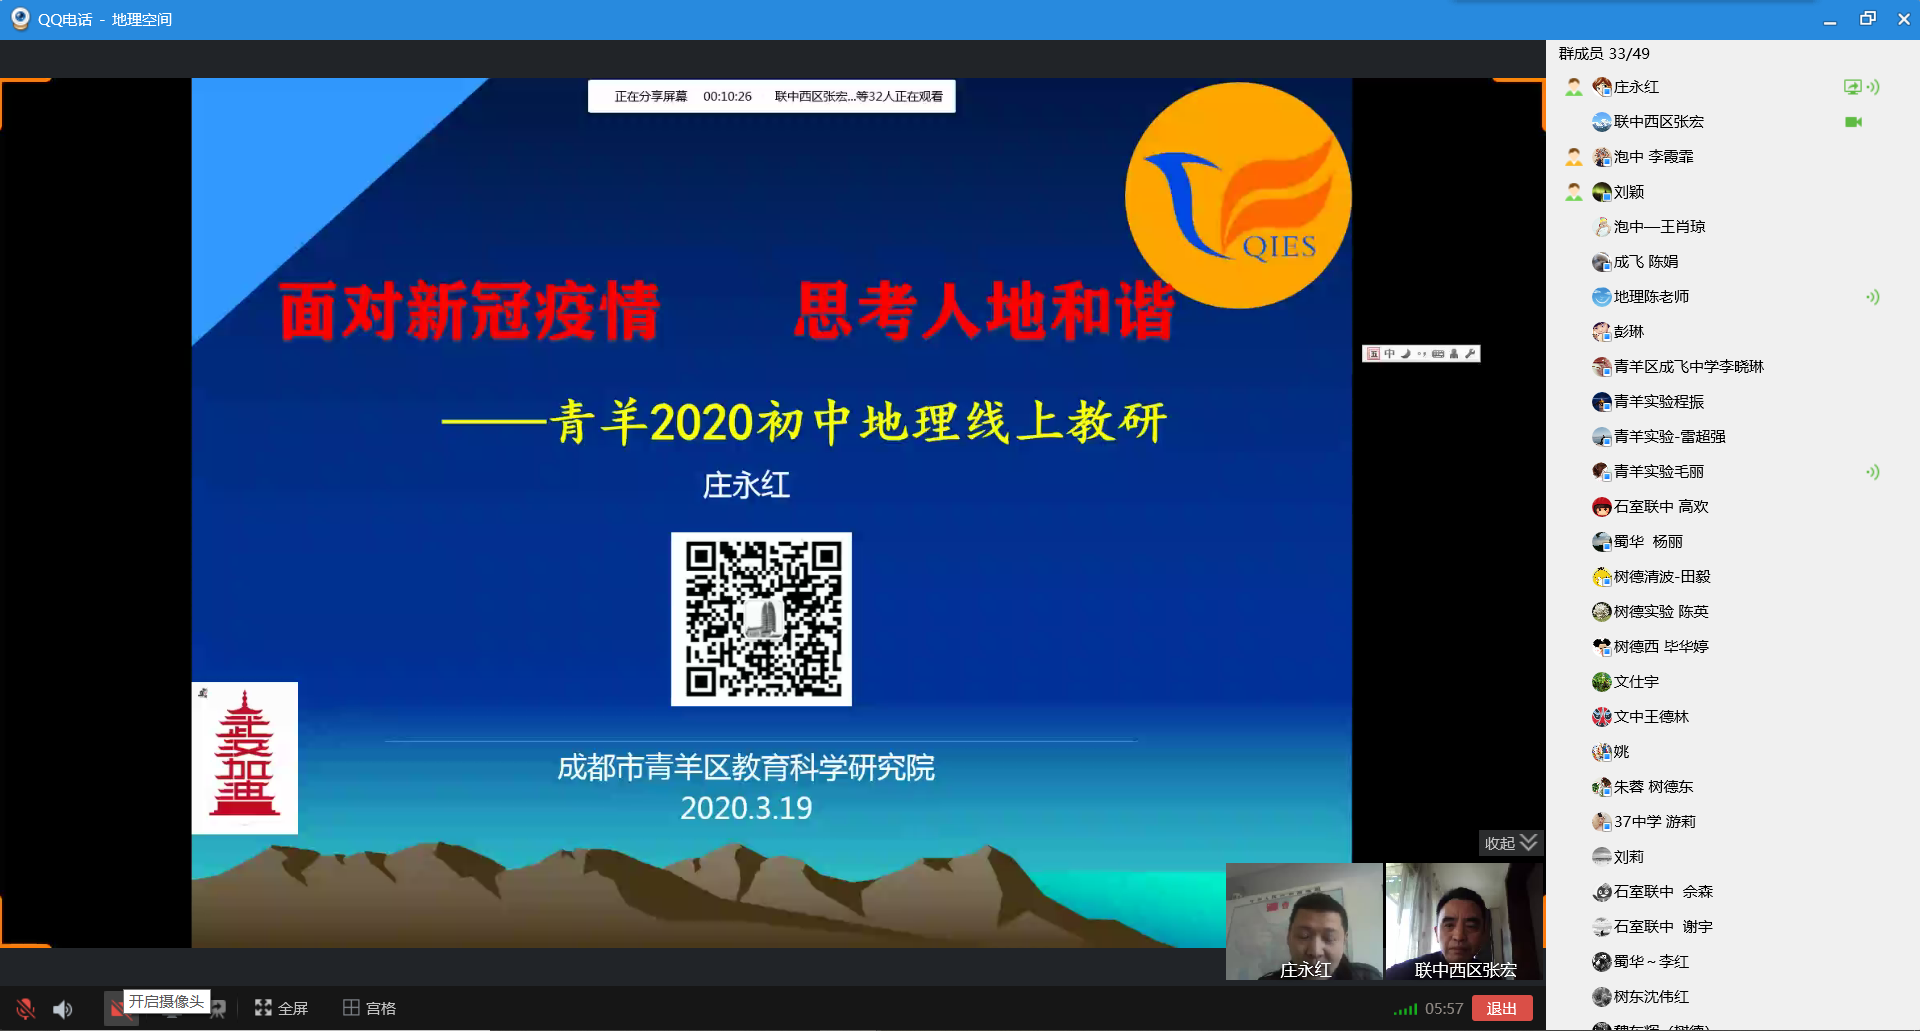Screen dimensions: 1920x1031
Task: Select member 刘颖 in member list
Action: (x=1628, y=192)
